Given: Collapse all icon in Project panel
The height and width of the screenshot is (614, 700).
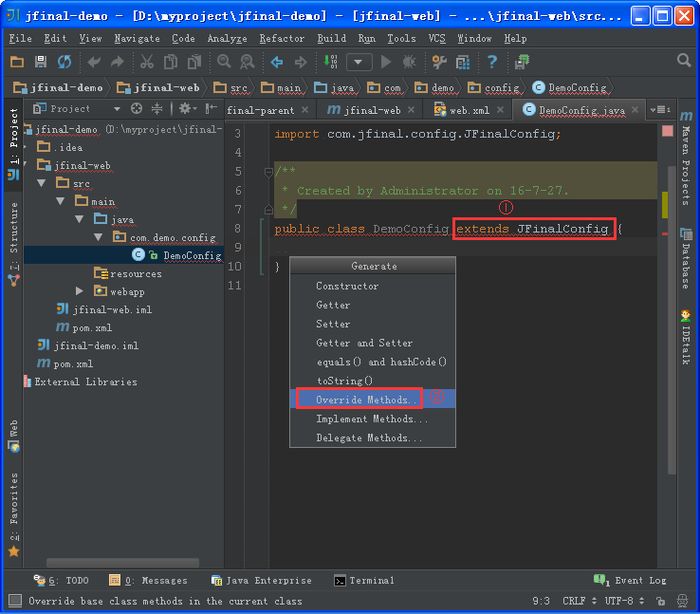Looking at the screenshot, I should point(157,108).
